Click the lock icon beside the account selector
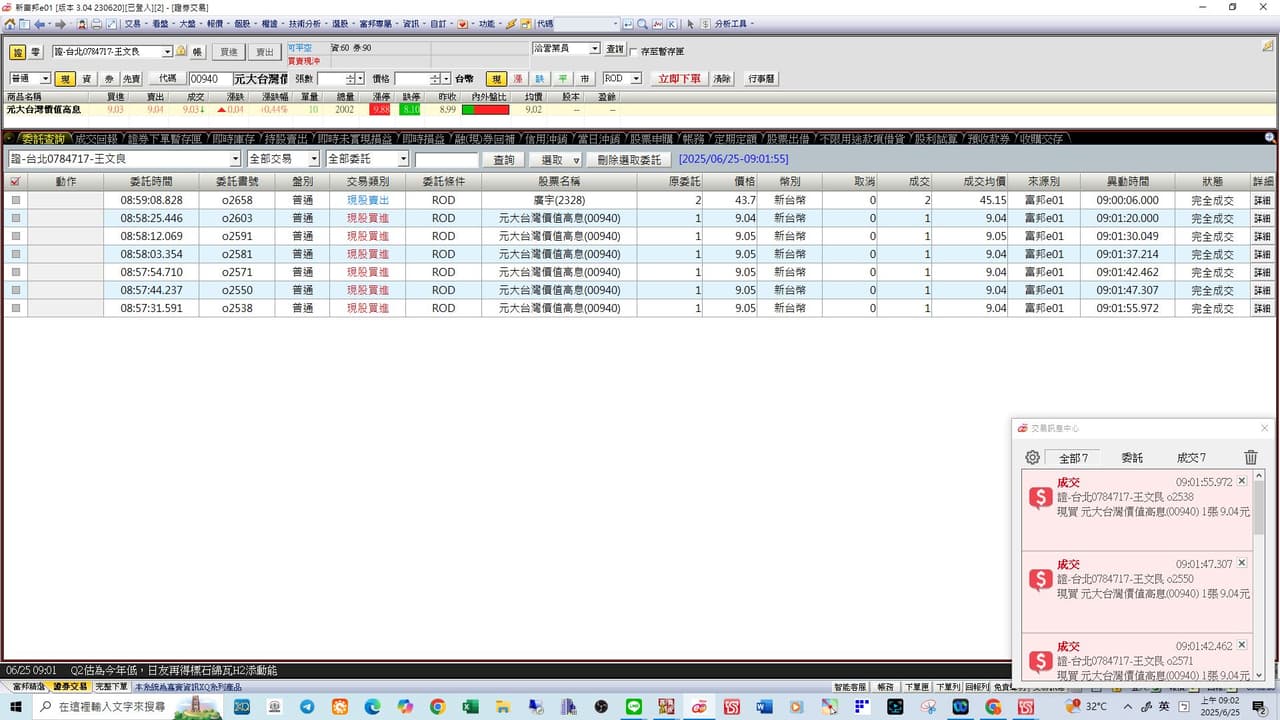1280x720 pixels. point(181,51)
